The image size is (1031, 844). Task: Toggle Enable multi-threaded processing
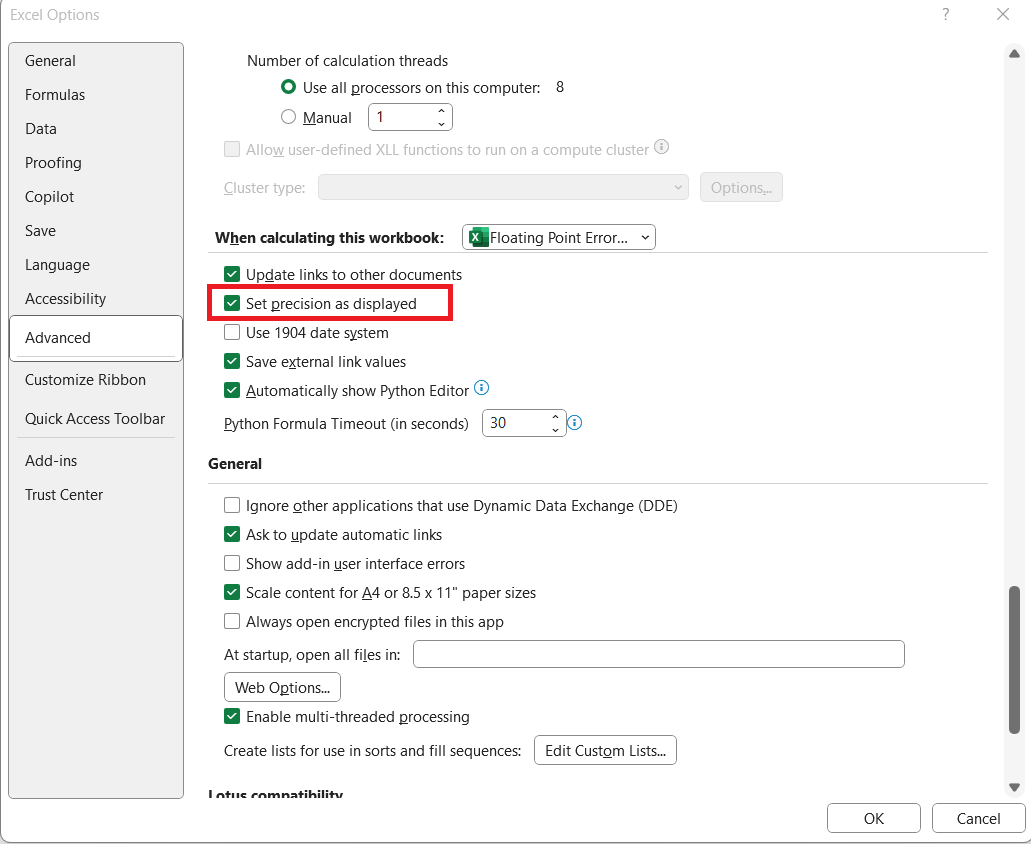point(231,716)
